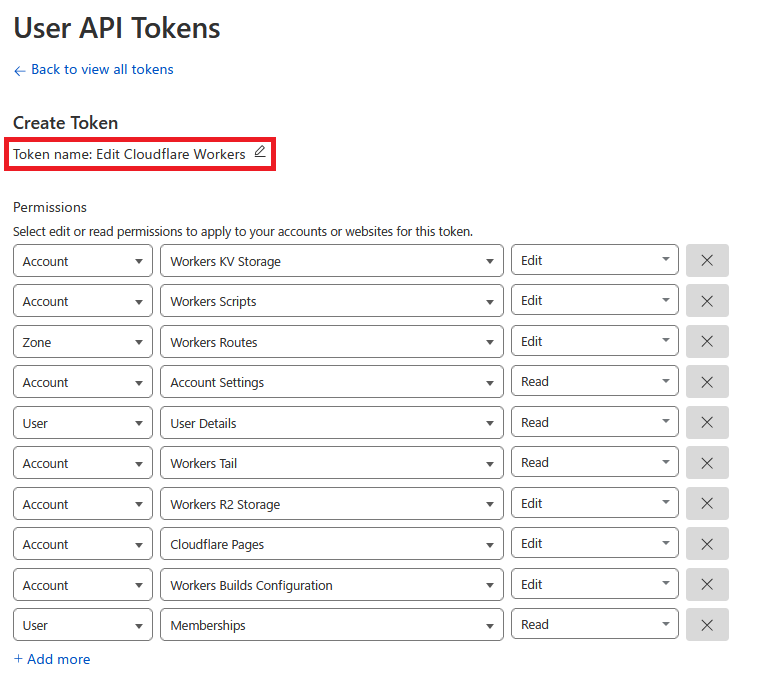Viewport: 762px width, 676px height.
Task: Open the Cloudflare Pages permission dropdown
Action: tap(331, 544)
